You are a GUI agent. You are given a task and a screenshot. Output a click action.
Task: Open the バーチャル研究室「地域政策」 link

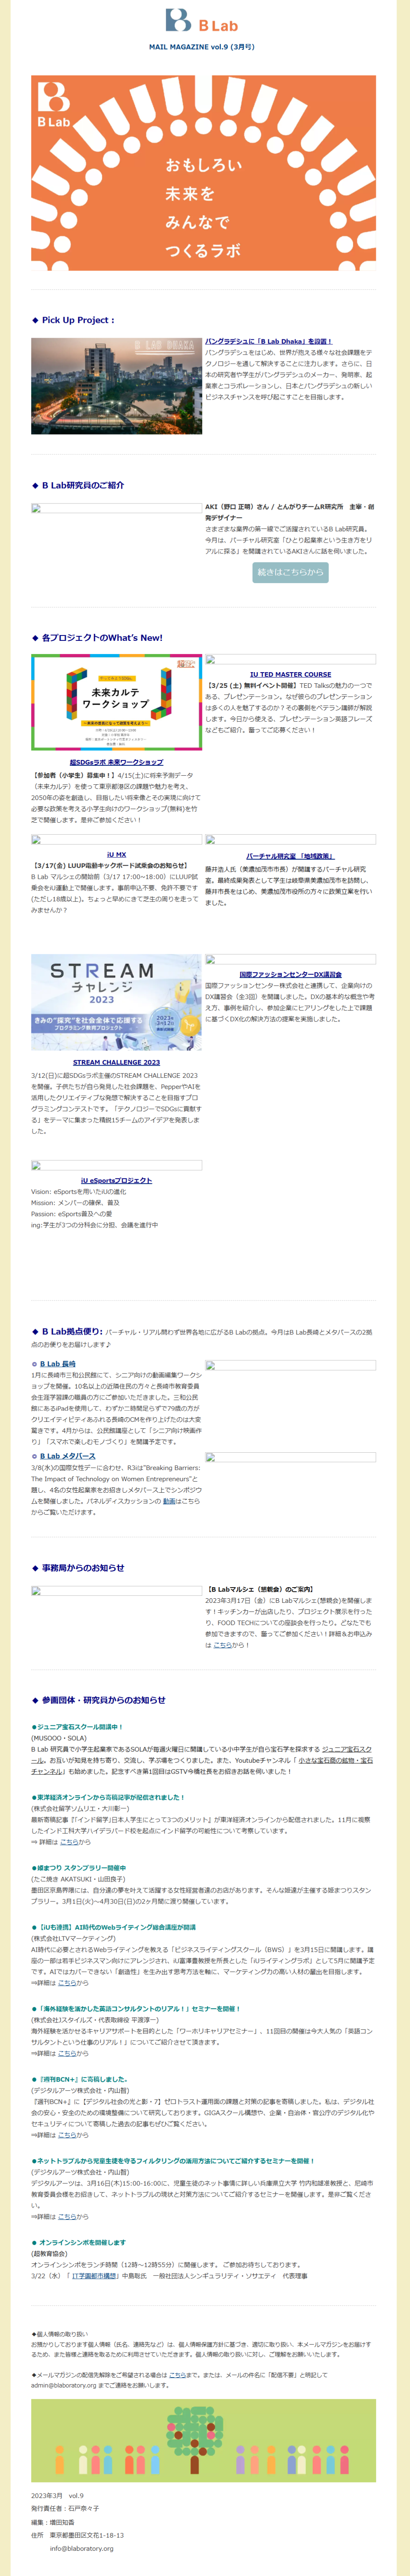pos(290,857)
